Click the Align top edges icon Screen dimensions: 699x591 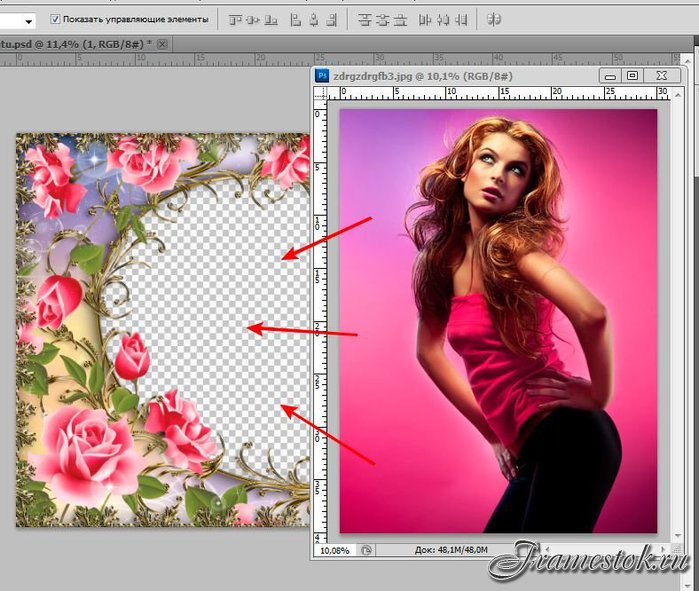coord(236,19)
